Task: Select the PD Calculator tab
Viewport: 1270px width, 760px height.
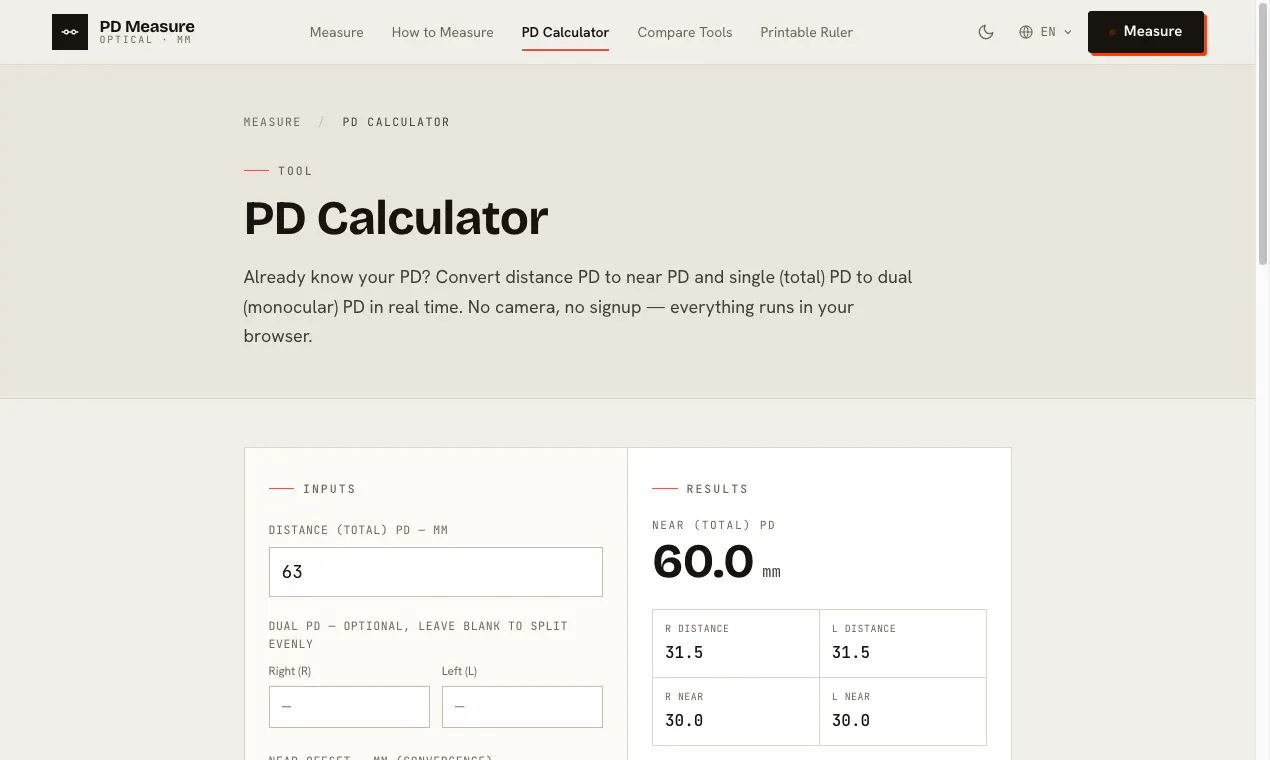Action: click(565, 32)
